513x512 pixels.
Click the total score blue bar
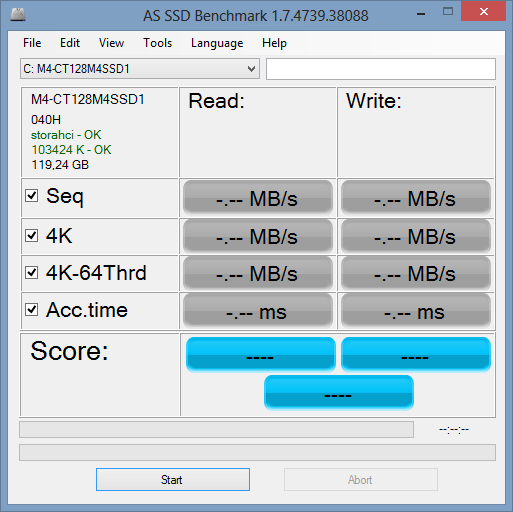339,392
